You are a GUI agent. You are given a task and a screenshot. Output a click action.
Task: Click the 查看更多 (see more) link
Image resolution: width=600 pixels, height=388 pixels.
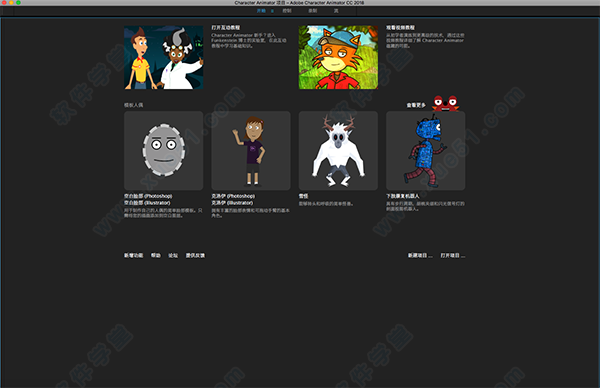[416, 105]
